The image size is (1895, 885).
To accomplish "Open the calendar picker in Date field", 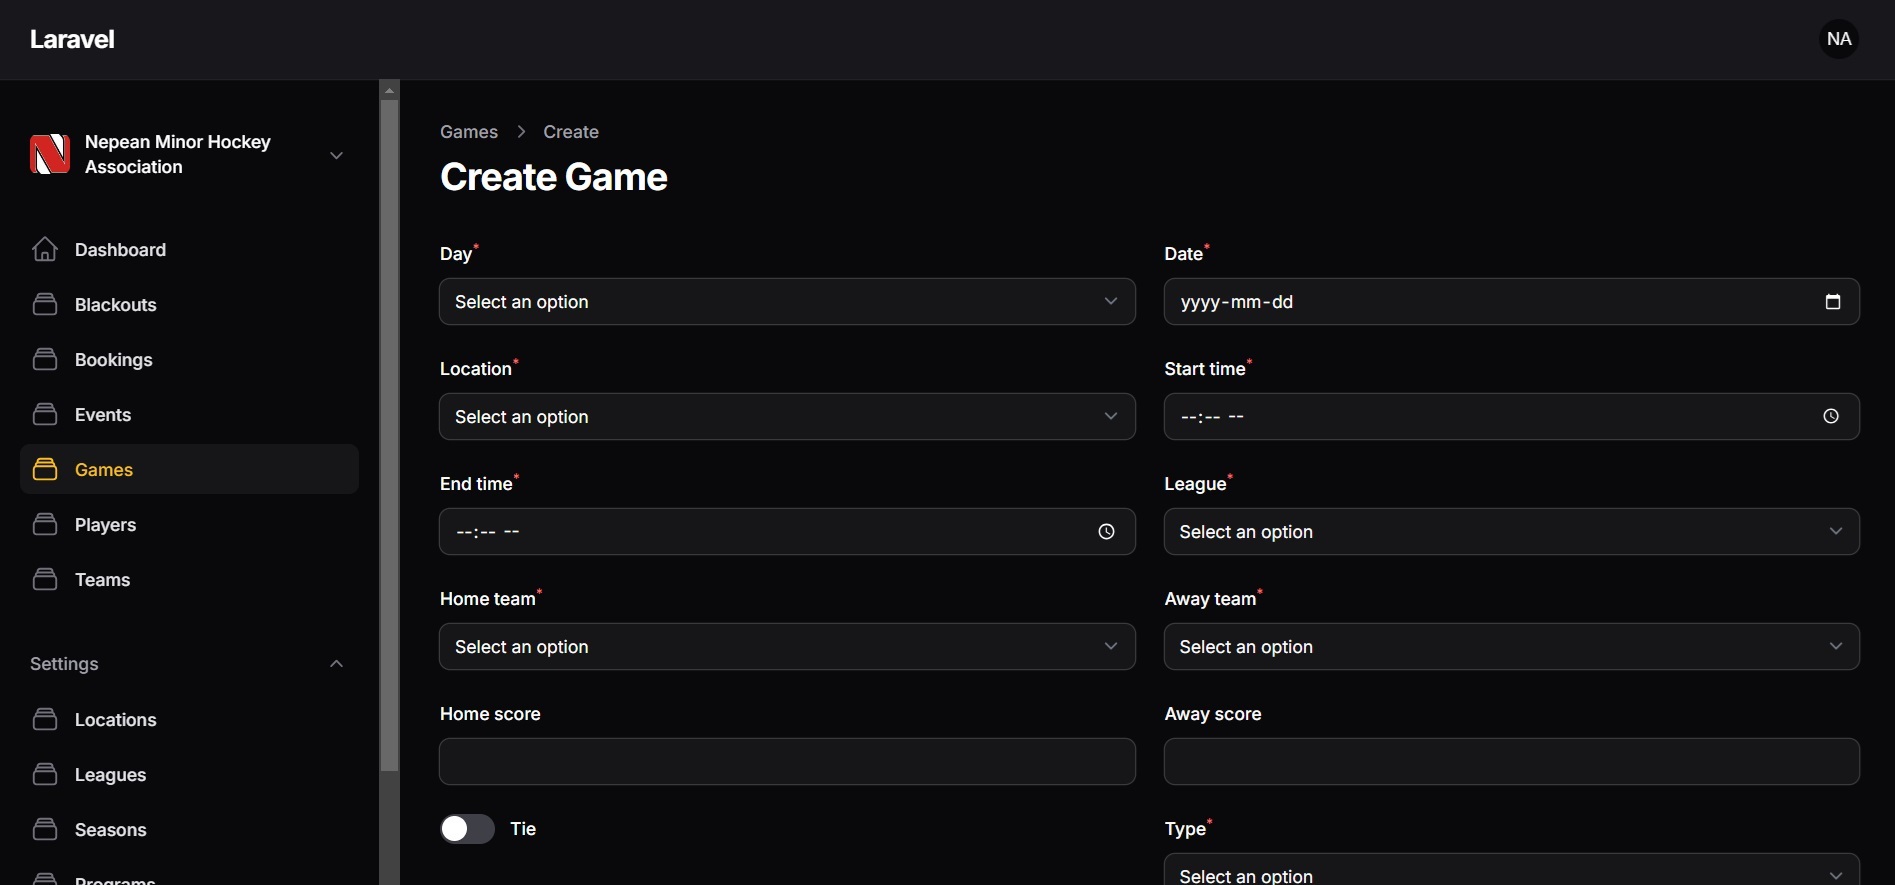I will 1832,302.
